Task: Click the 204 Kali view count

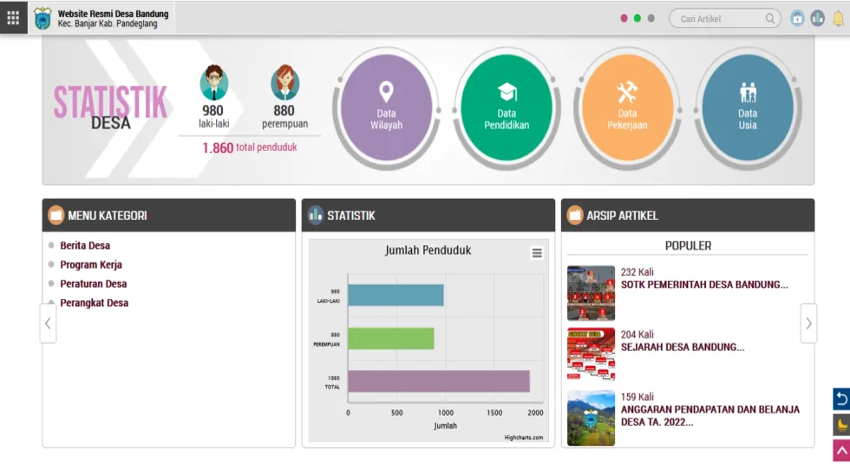Action: (637, 334)
